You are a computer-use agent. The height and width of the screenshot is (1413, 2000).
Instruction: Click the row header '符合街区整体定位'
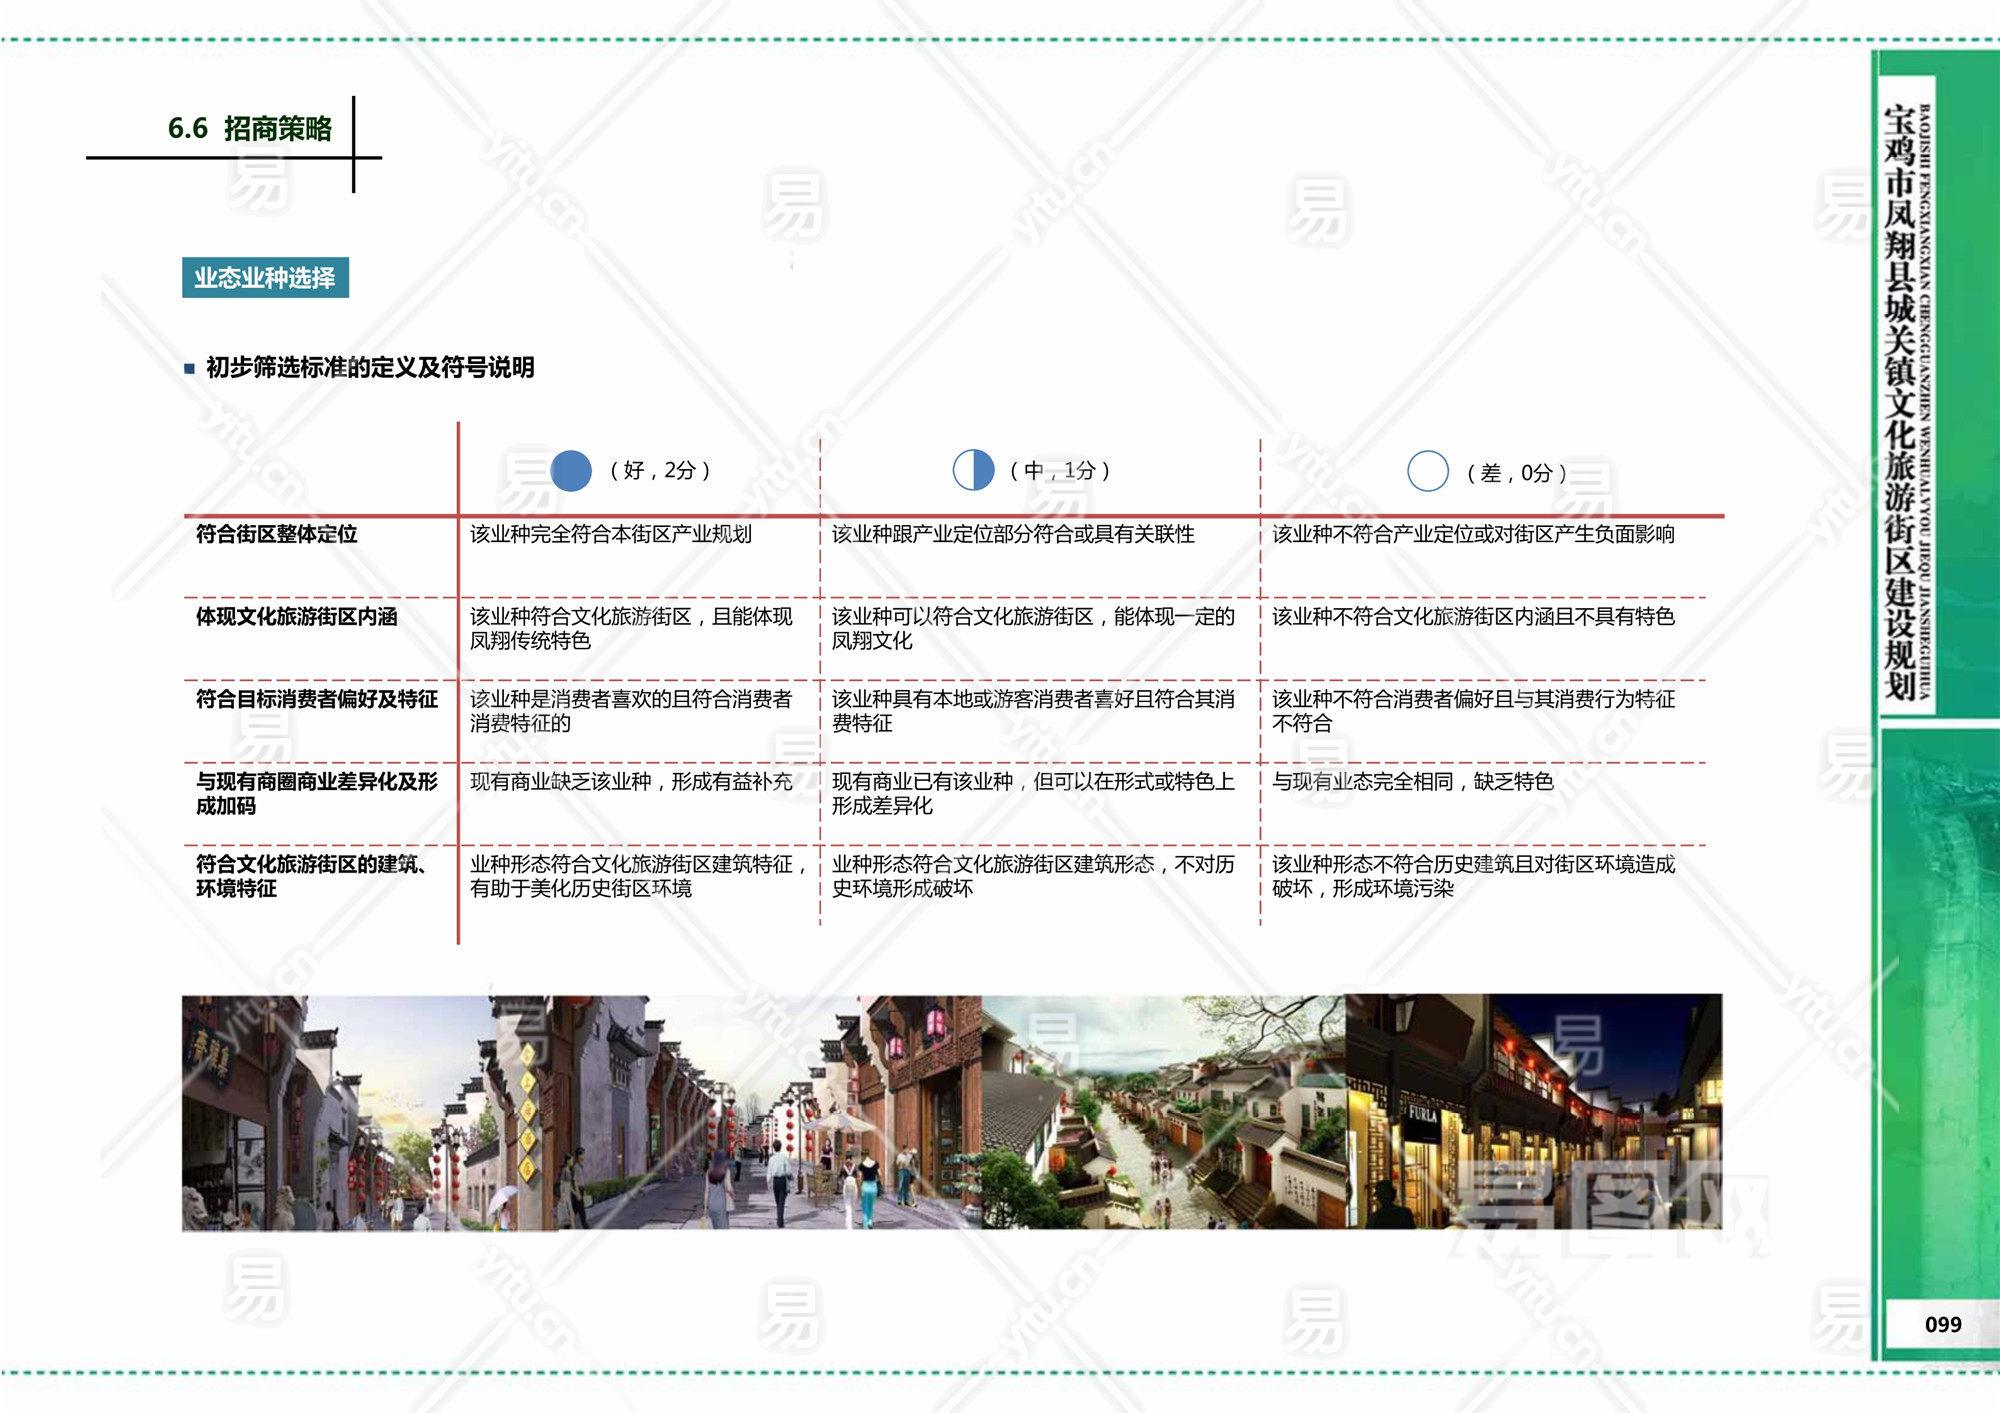coord(276,534)
